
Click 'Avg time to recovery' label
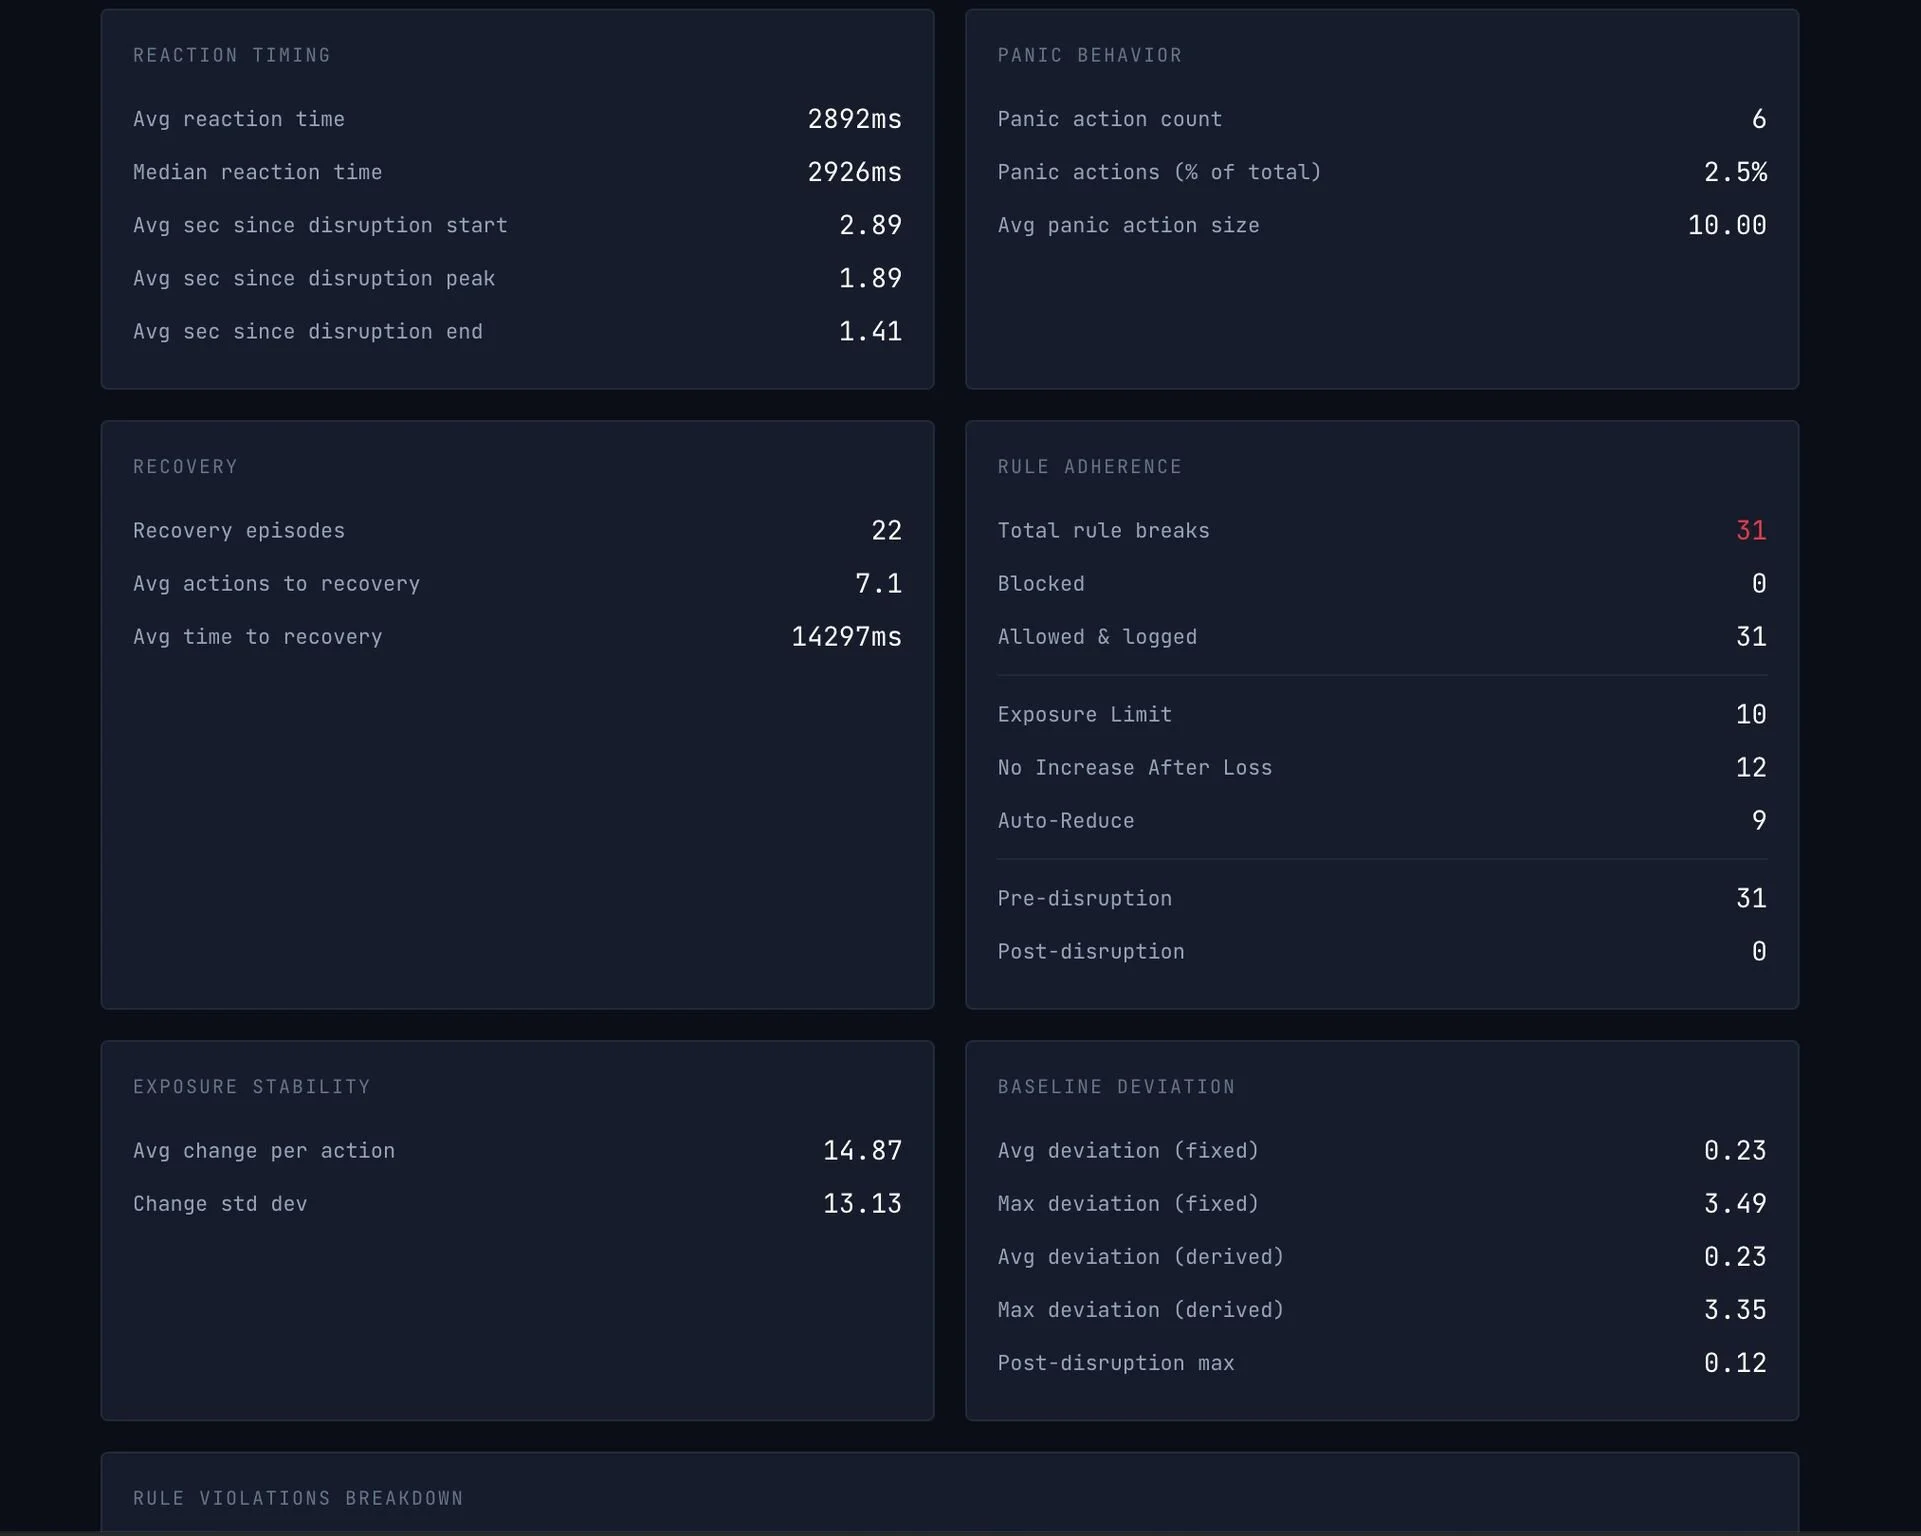coord(258,637)
